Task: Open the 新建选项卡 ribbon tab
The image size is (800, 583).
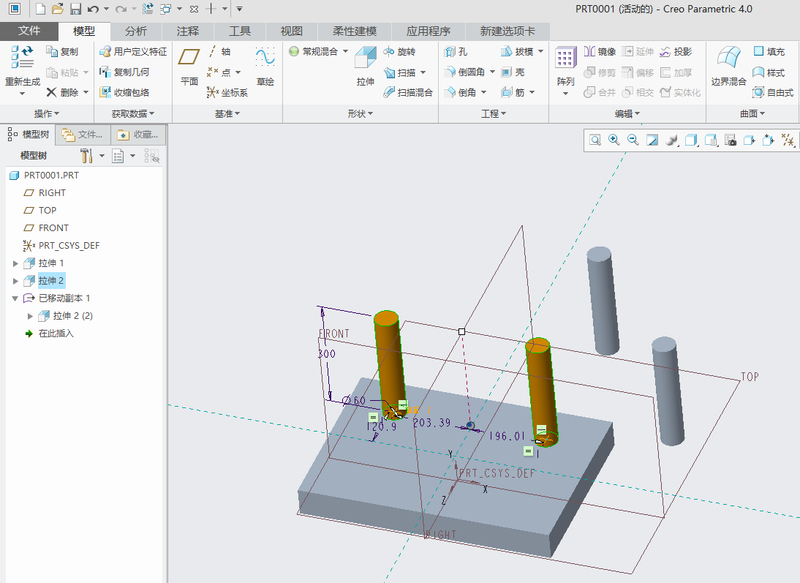Action: tap(508, 32)
